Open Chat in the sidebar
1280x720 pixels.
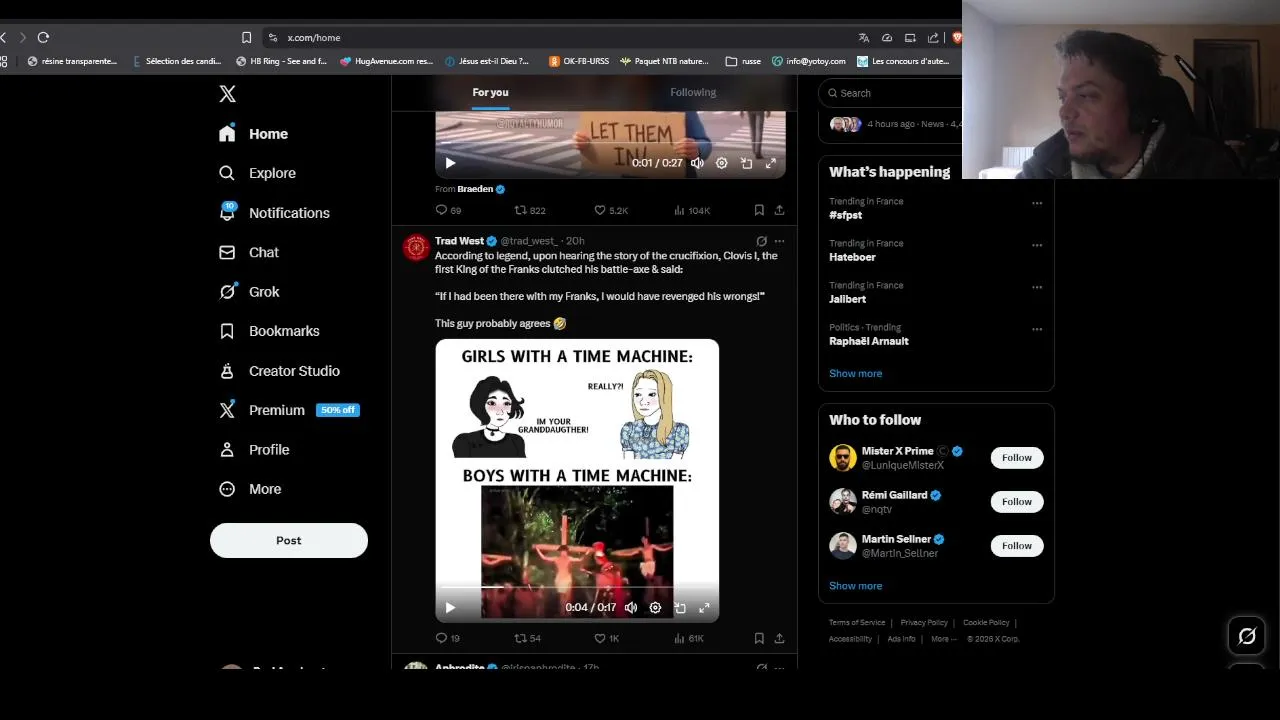click(x=250, y=252)
